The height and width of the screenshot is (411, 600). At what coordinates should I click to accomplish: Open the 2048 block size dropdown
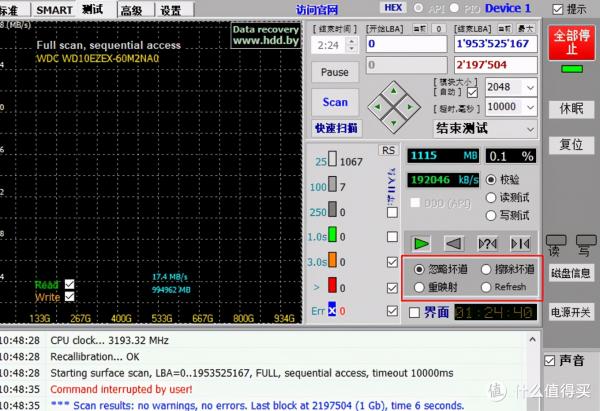tap(512, 87)
